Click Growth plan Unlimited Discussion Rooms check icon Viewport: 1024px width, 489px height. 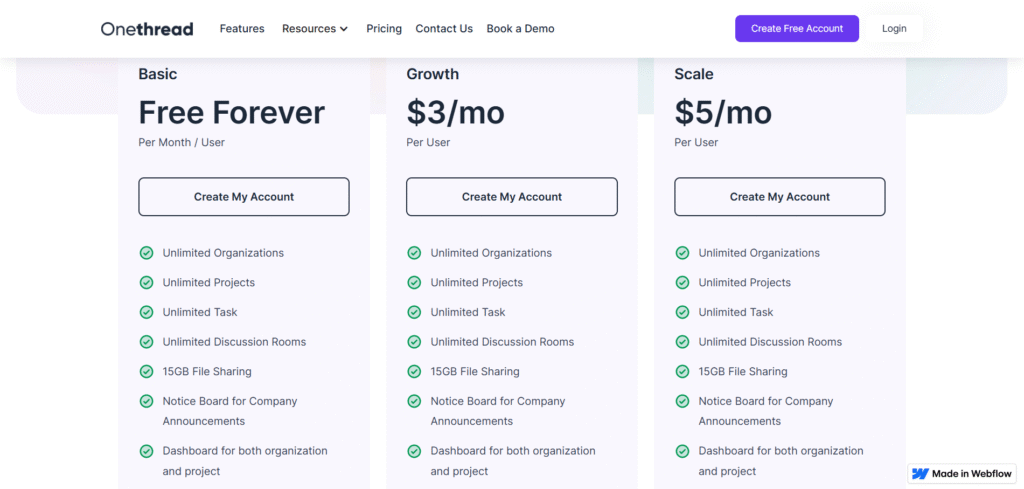[414, 341]
